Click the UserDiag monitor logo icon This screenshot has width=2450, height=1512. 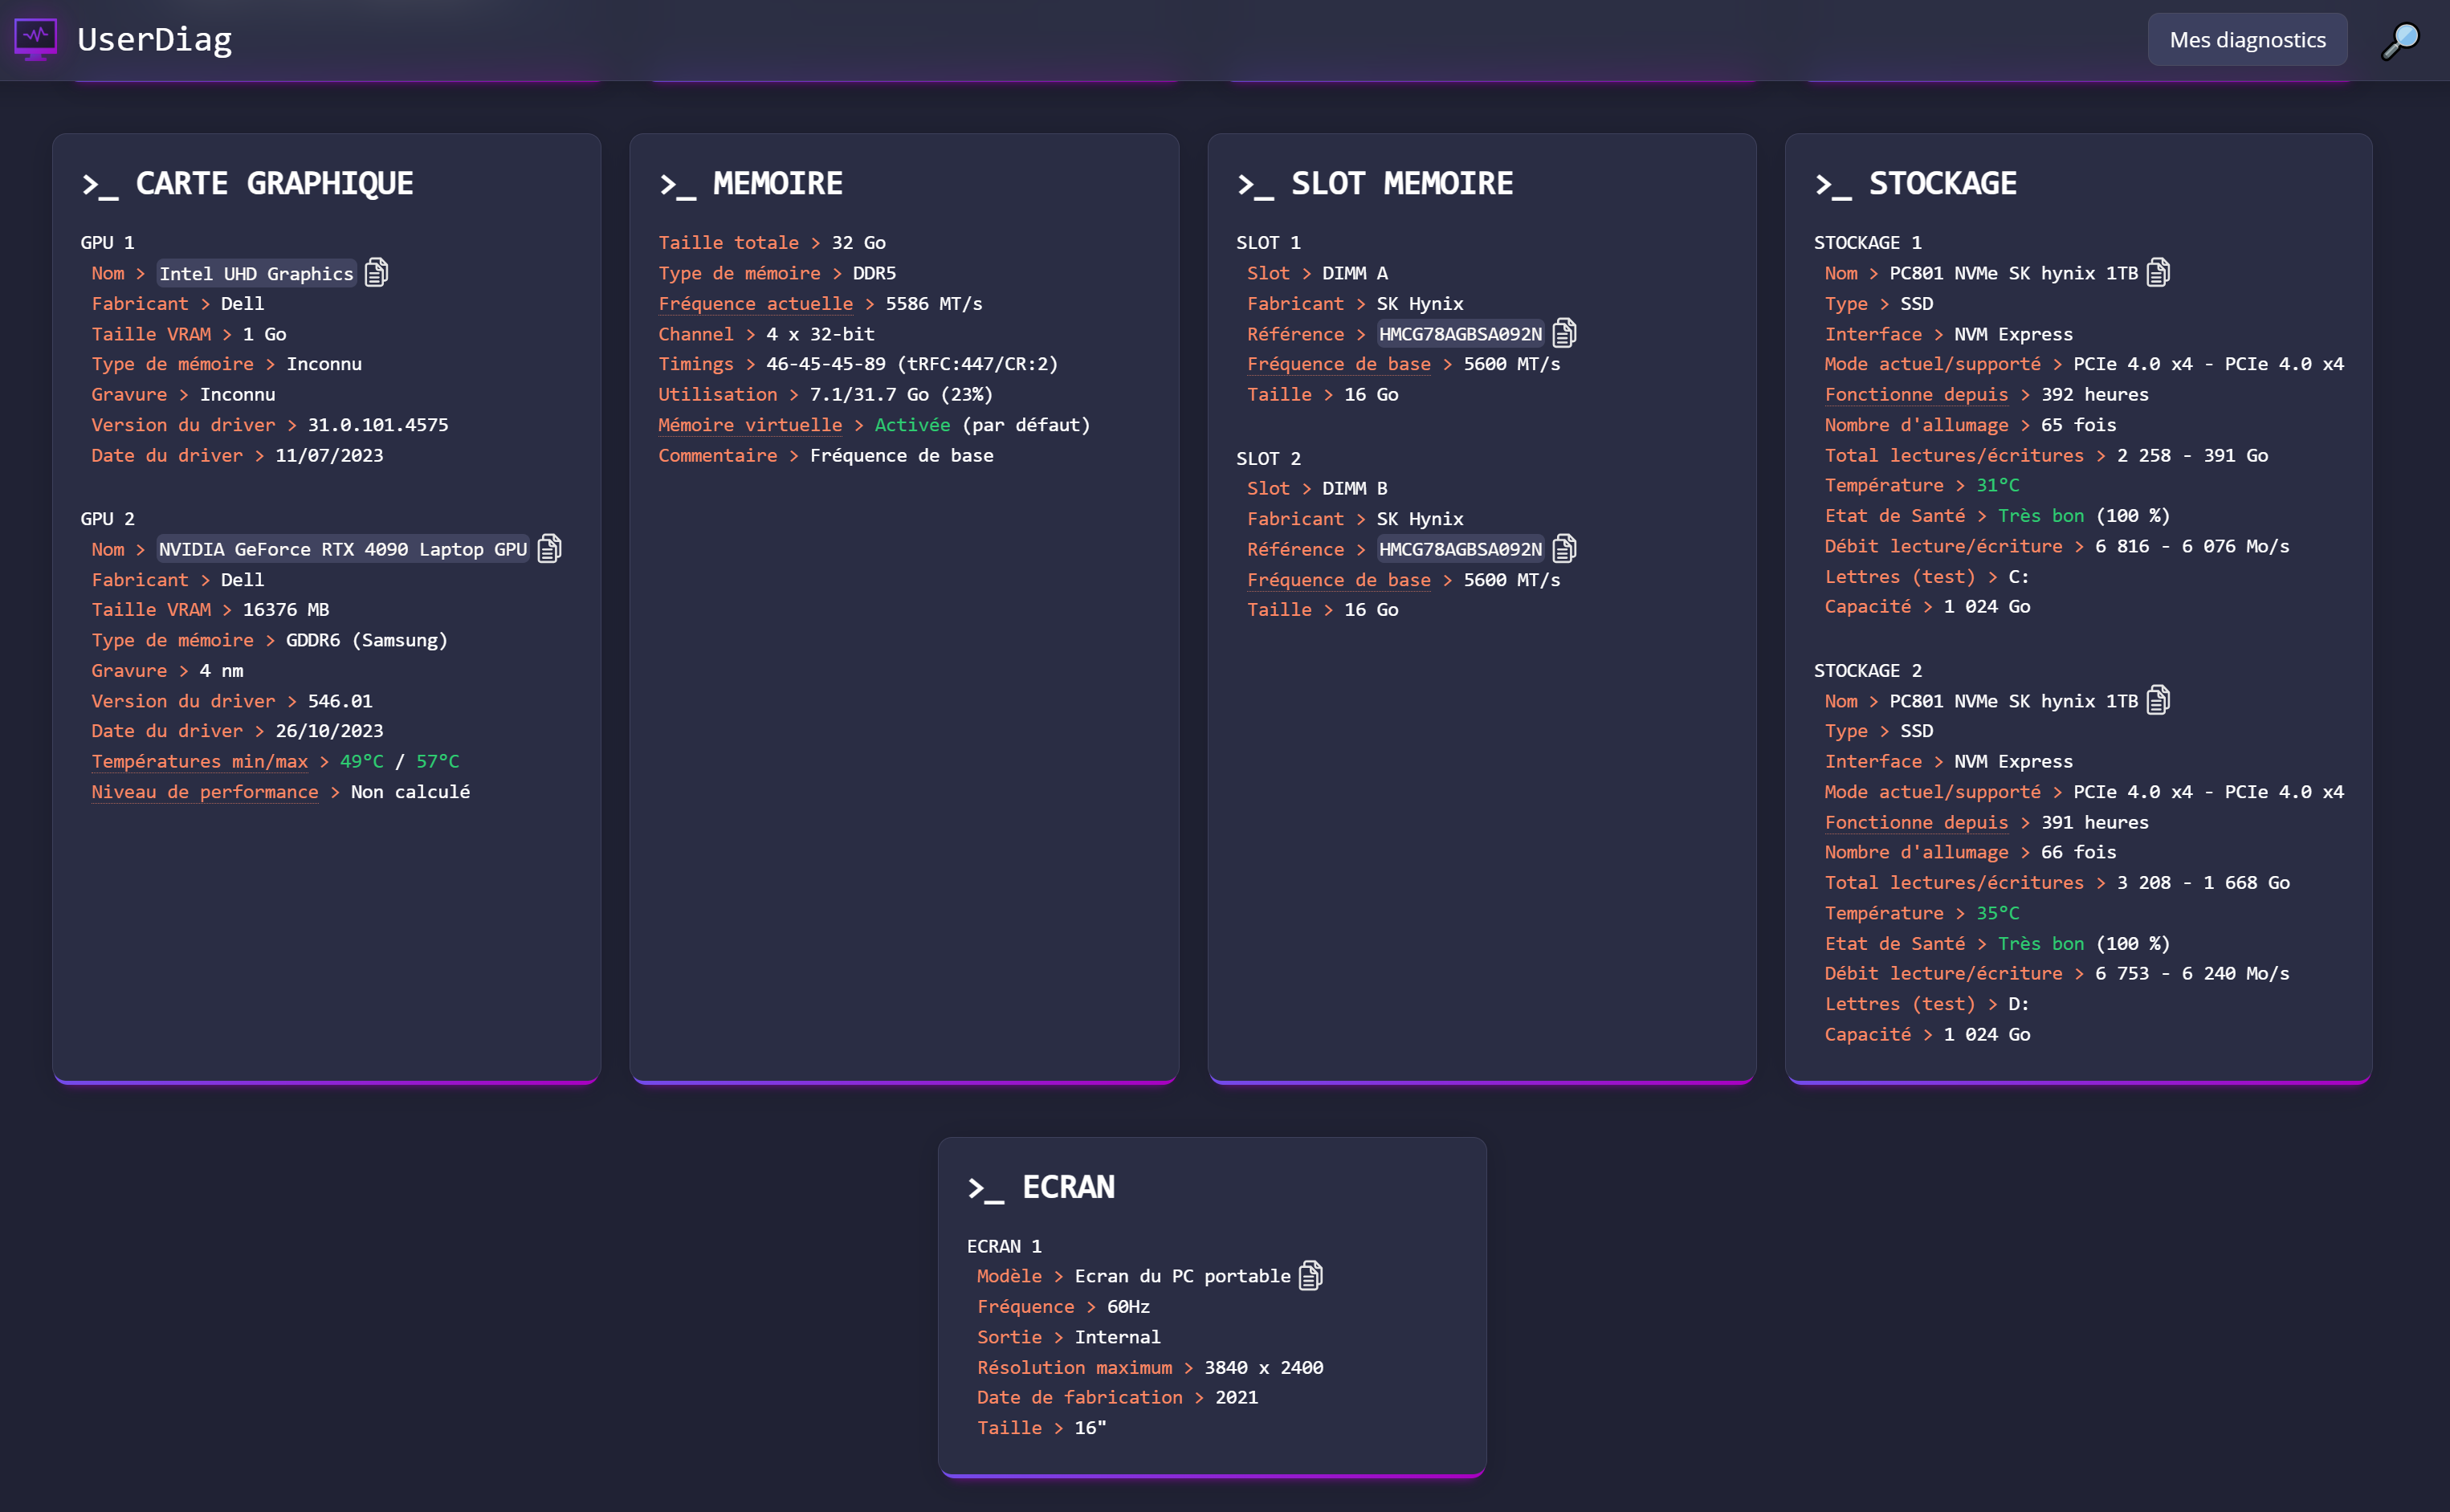click(x=36, y=40)
